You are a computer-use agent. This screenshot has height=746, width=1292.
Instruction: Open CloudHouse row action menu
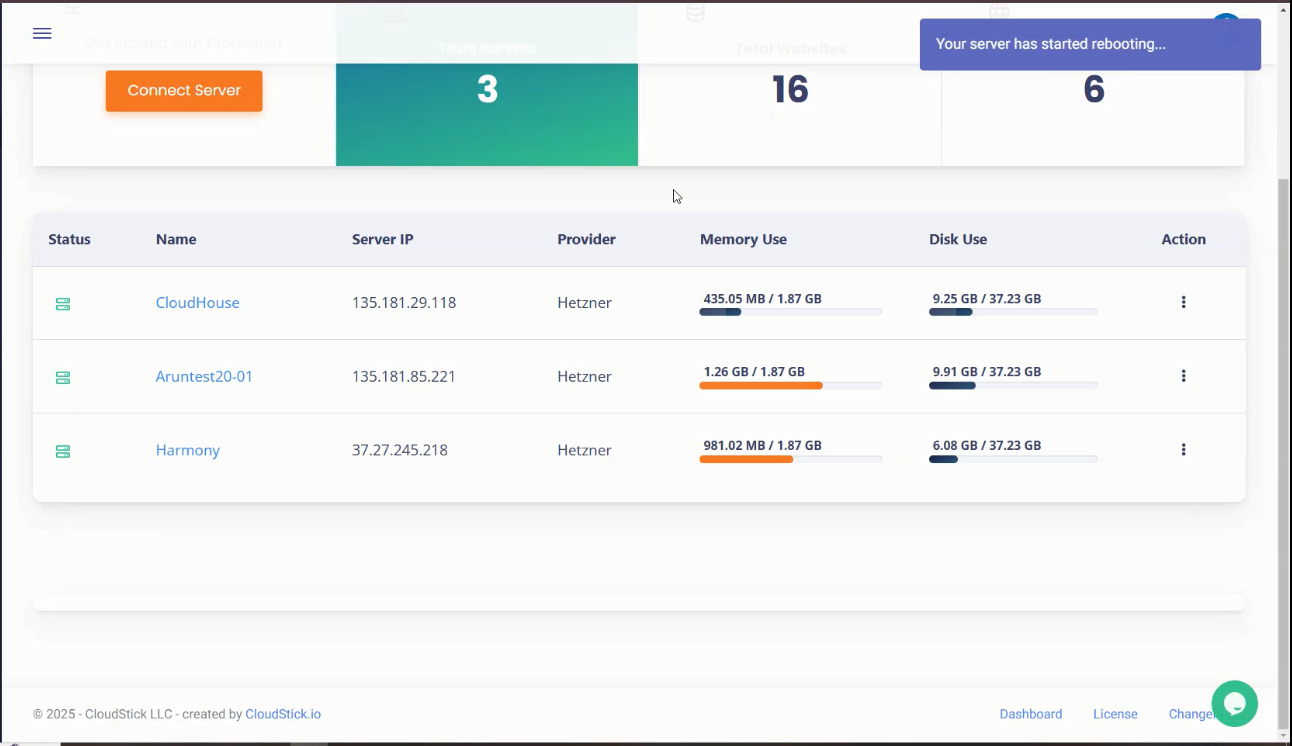[1183, 302]
